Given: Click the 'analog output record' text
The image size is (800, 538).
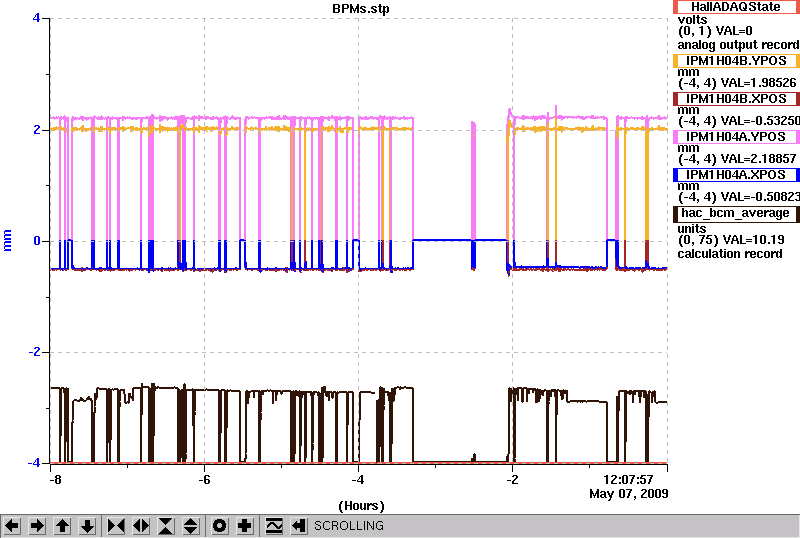Looking at the screenshot, I should pyautogui.click(x=738, y=45).
